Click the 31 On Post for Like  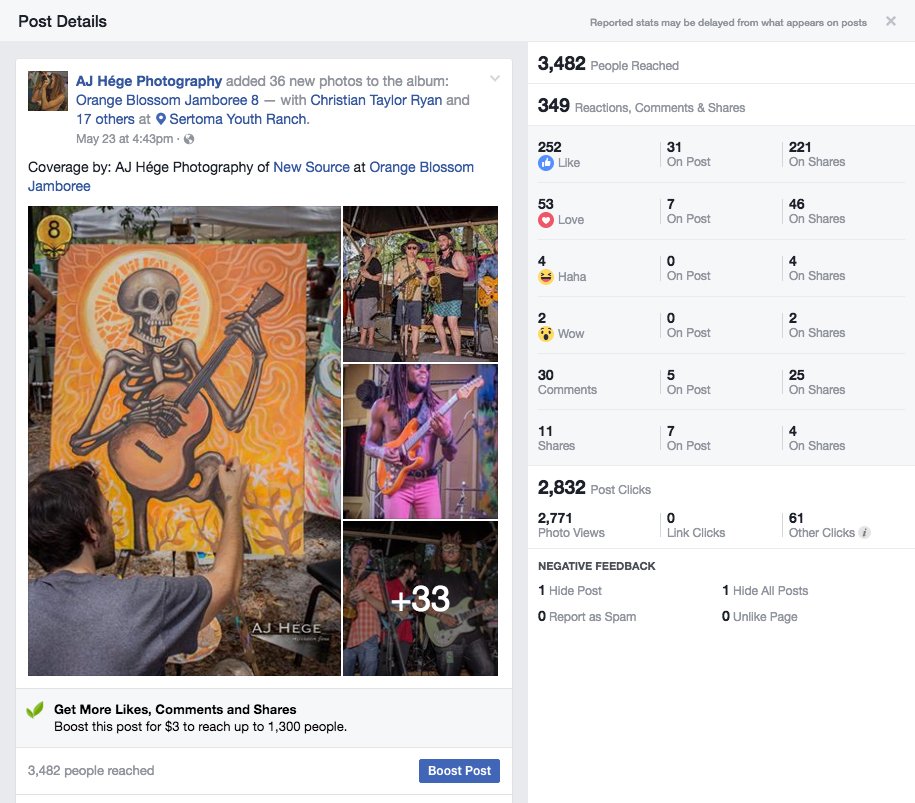coord(689,154)
